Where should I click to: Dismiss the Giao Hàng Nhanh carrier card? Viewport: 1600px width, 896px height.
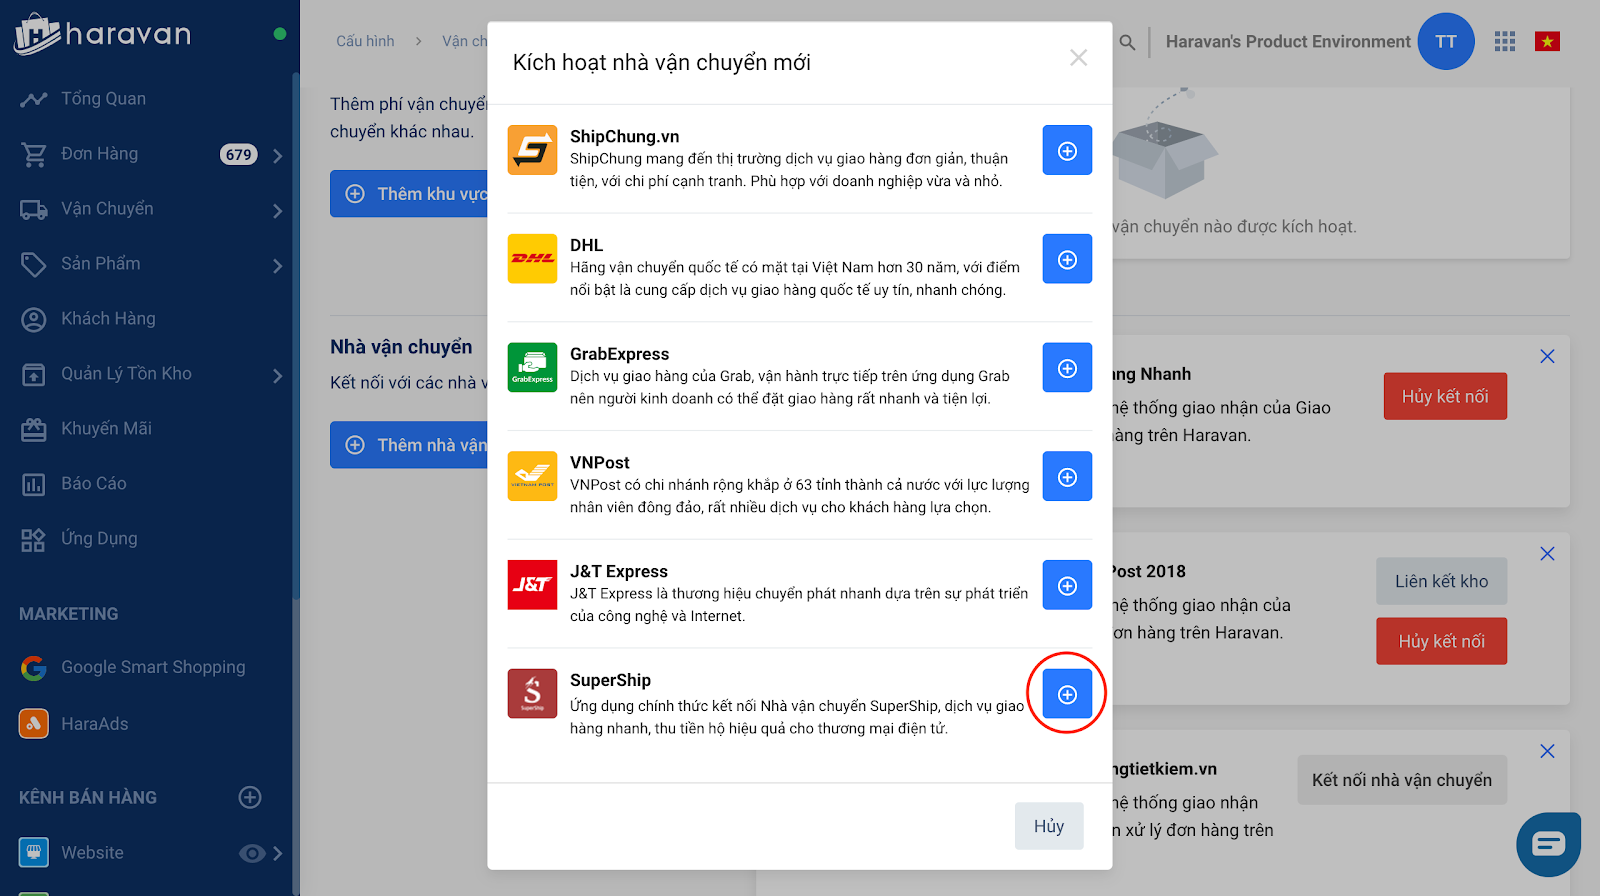pos(1547,356)
